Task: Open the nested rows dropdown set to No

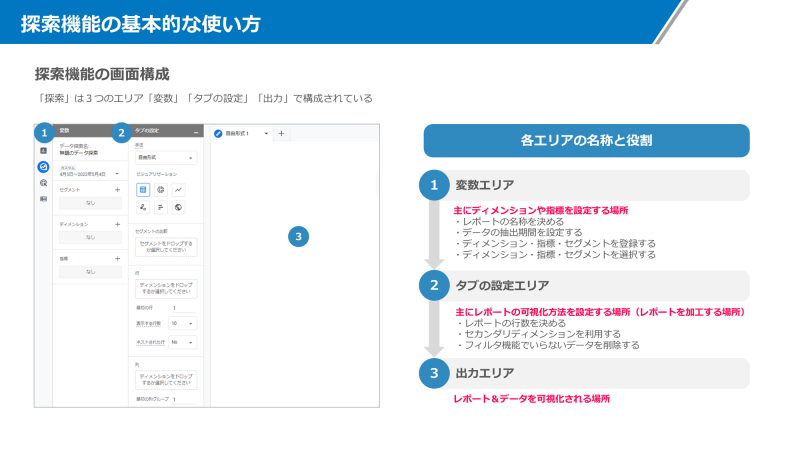Action: coord(183,342)
